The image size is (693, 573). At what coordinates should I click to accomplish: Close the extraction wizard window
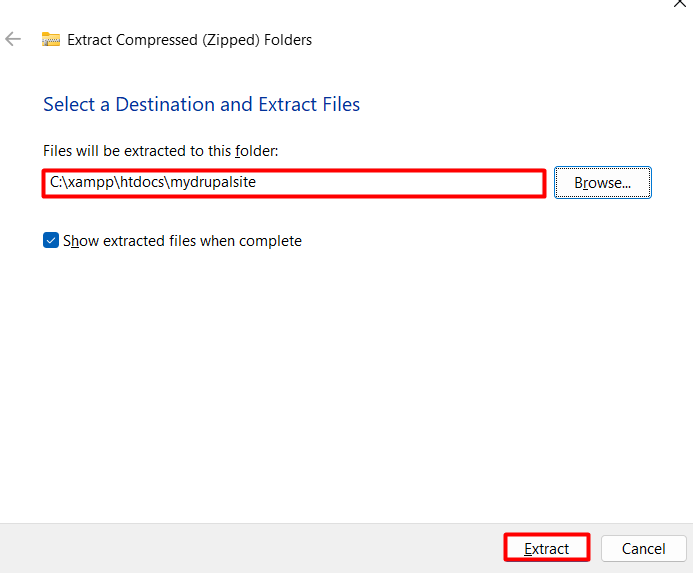pyautogui.click(x=681, y=4)
